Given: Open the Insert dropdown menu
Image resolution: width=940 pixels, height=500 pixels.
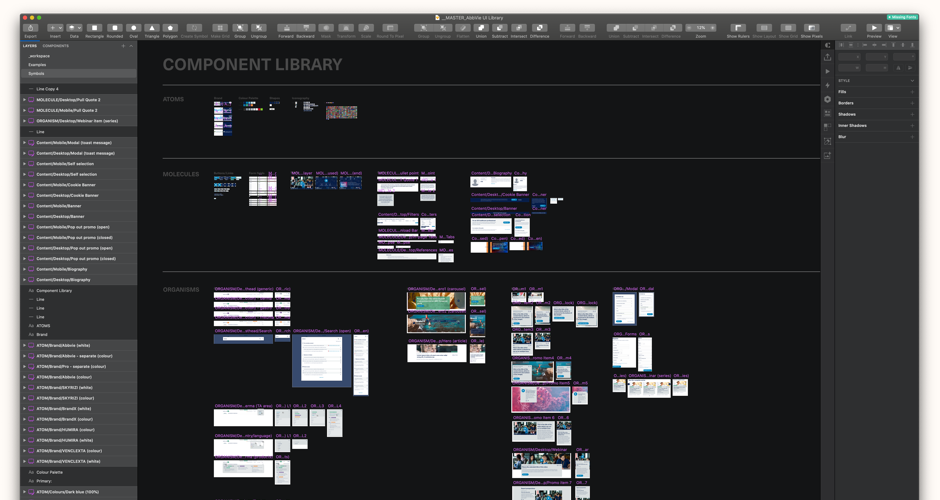Looking at the screenshot, I should 55,29.
